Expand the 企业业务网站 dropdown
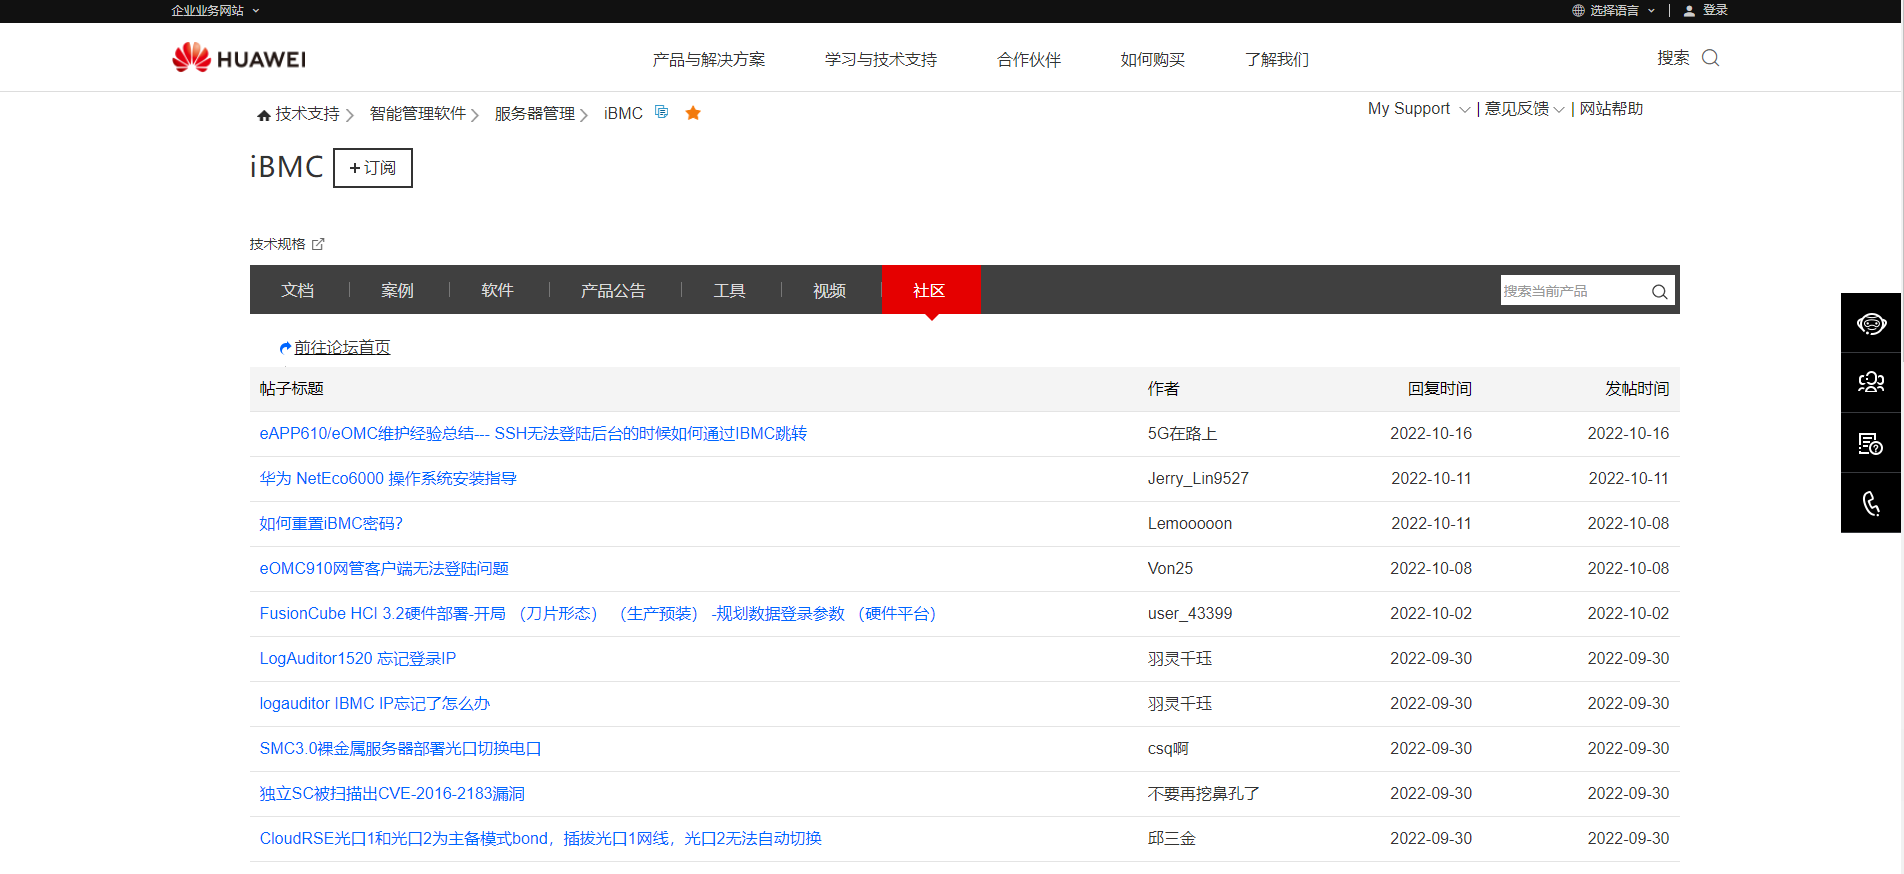This screenshot has width=1904, height=874. pyautogui.click(x=216, y=10)
